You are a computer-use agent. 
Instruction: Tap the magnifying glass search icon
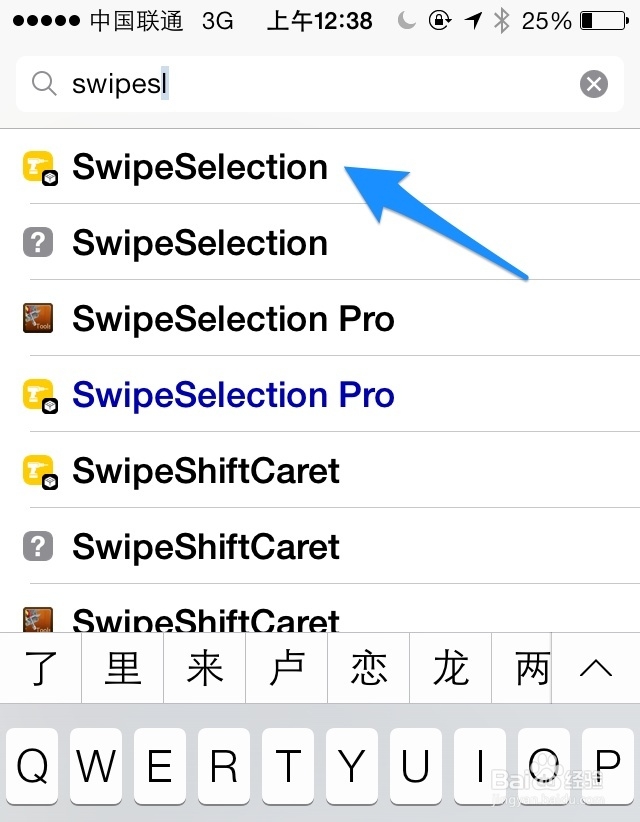(44, 84)
